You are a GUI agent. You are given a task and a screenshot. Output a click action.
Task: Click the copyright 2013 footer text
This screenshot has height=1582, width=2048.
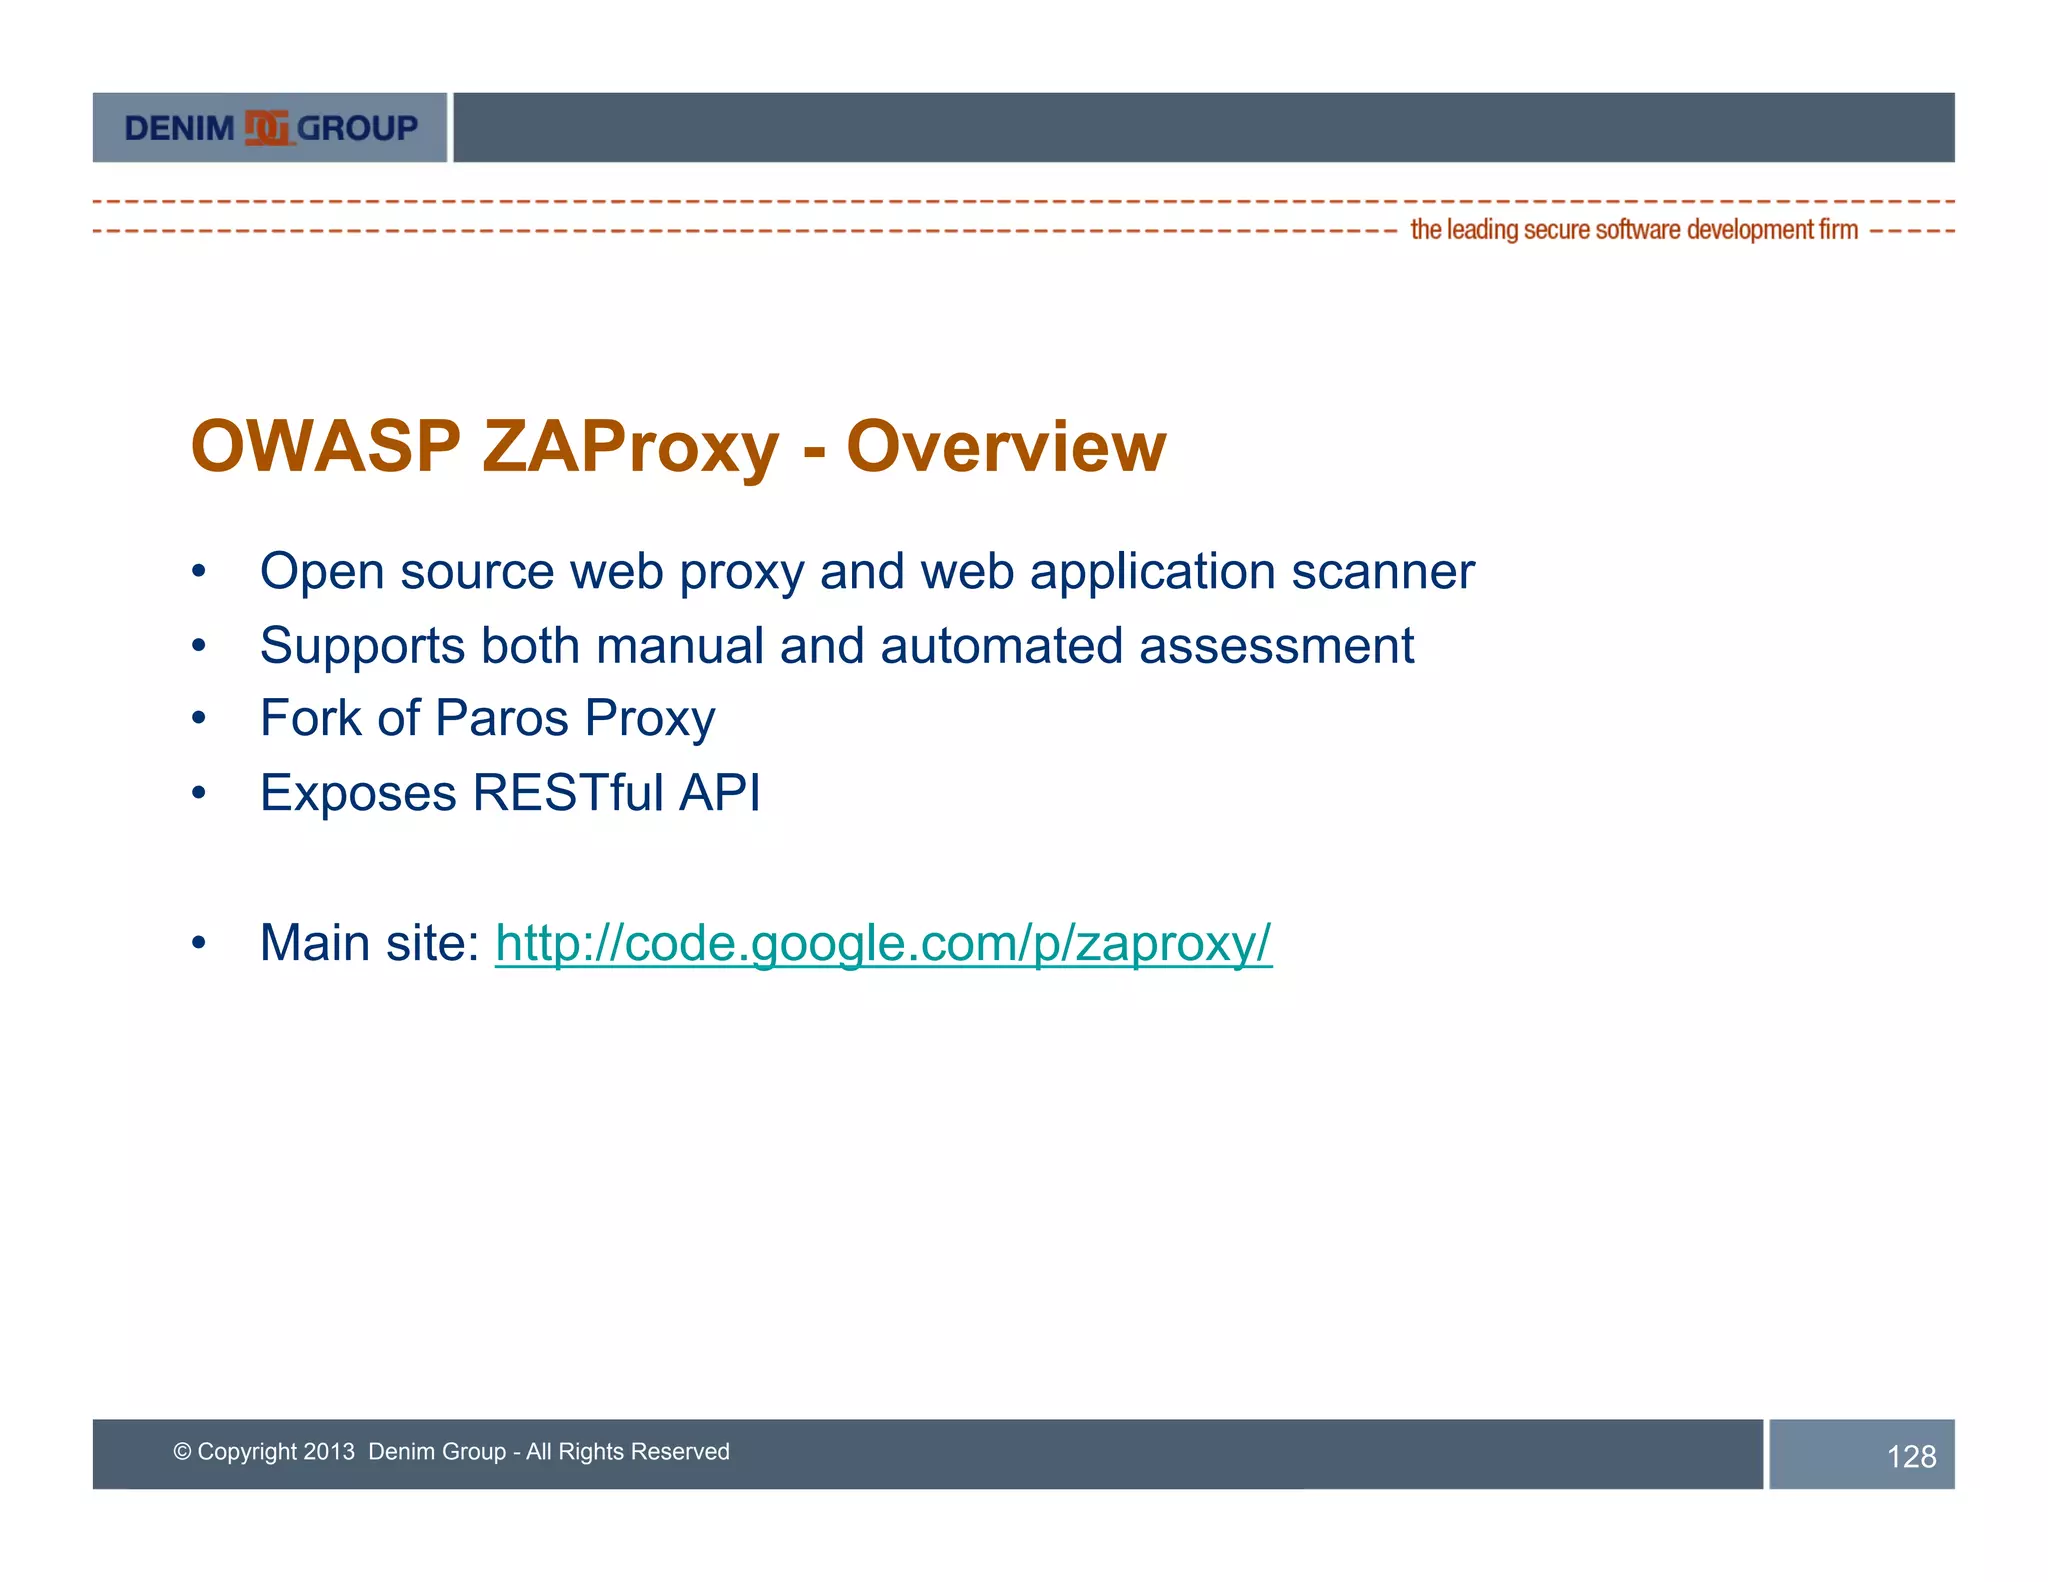(x=451, y=1452)
